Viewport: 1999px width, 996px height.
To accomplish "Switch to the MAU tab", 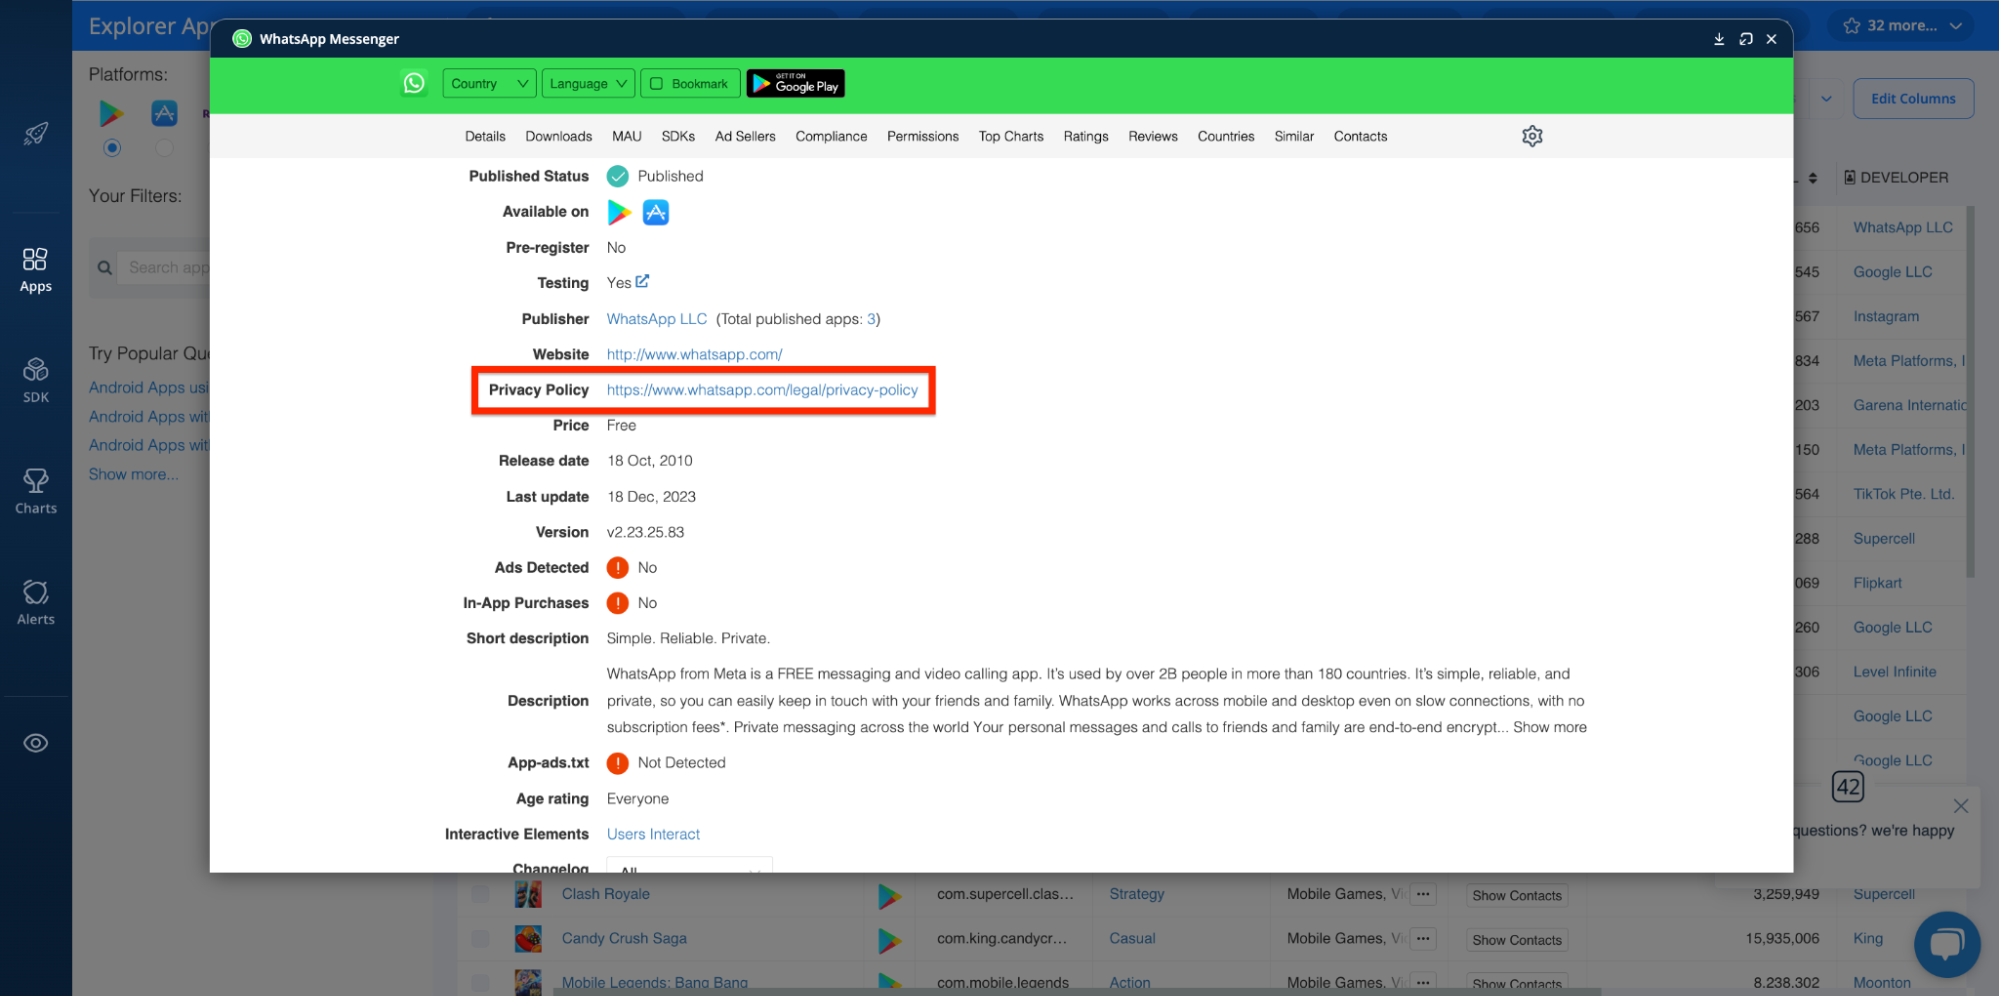I will pos(626,136).
